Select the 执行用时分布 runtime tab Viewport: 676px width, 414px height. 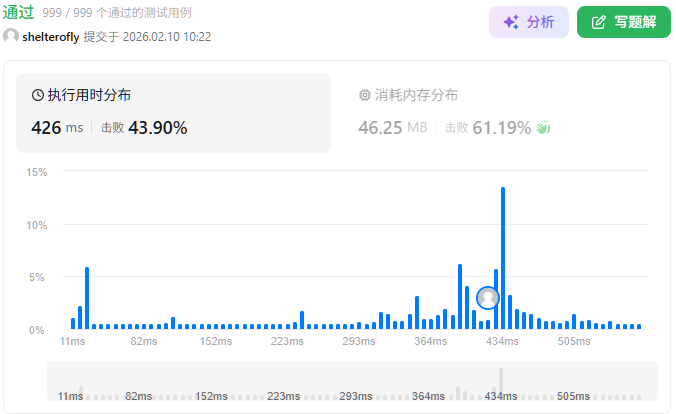click(88, 95)
